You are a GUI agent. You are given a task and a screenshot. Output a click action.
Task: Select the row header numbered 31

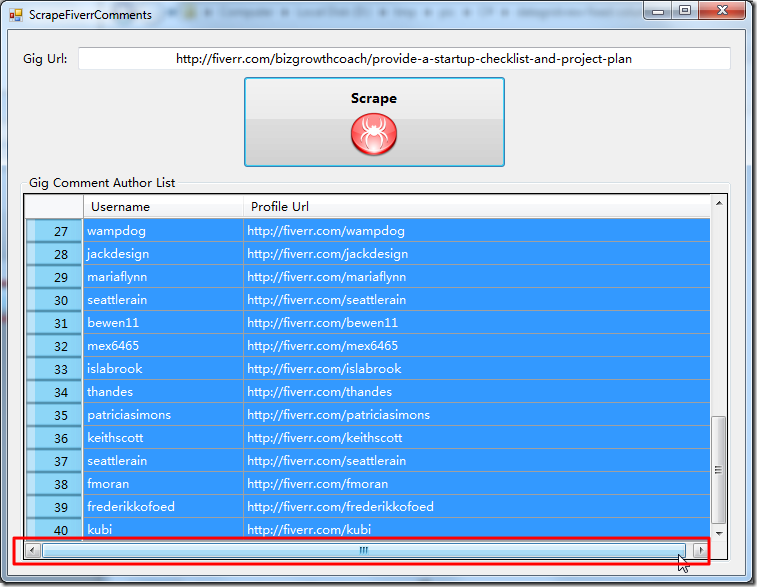tap(54, 323)
